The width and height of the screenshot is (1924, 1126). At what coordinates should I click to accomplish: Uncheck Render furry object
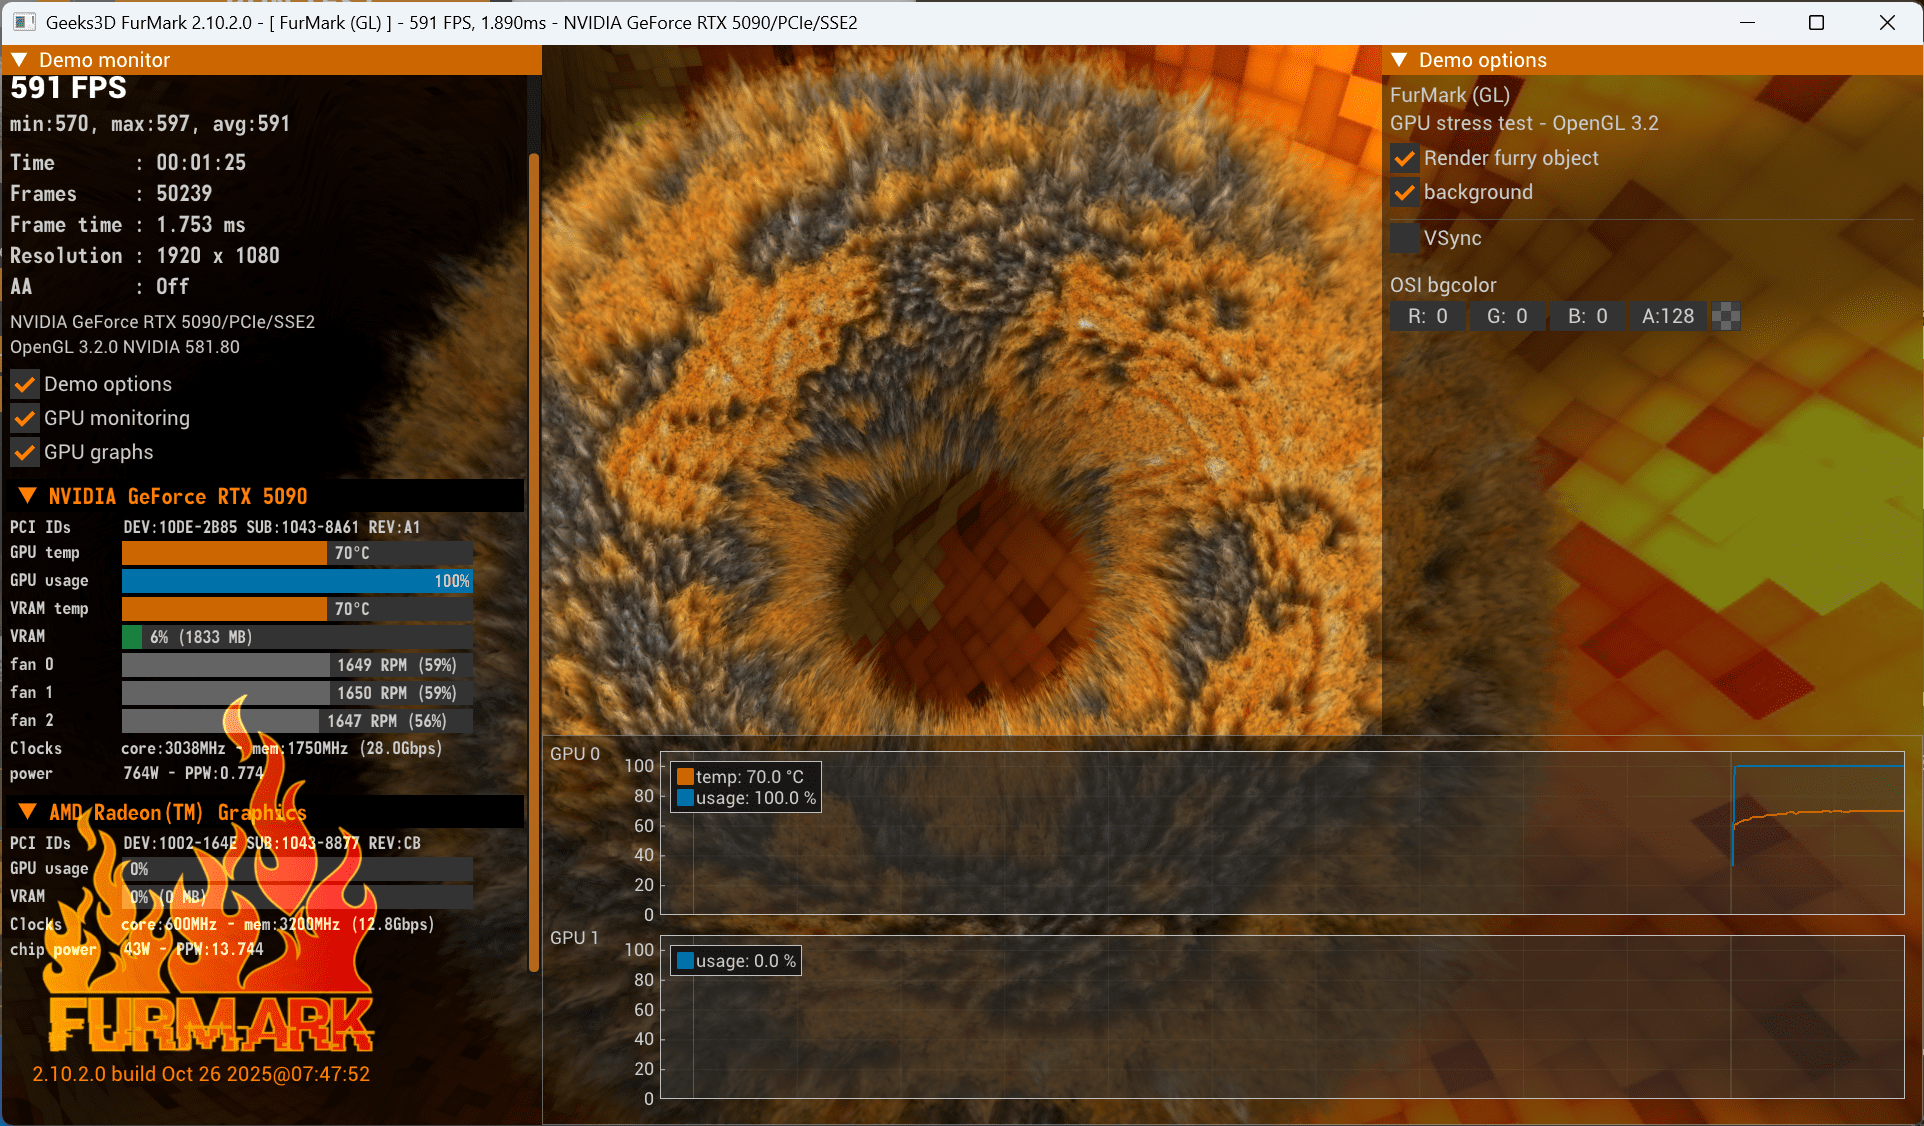click(1405, 159)
